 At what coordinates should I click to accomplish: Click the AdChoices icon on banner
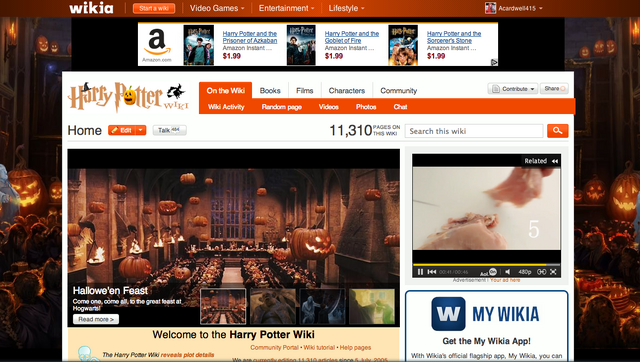tap(494, 62)
